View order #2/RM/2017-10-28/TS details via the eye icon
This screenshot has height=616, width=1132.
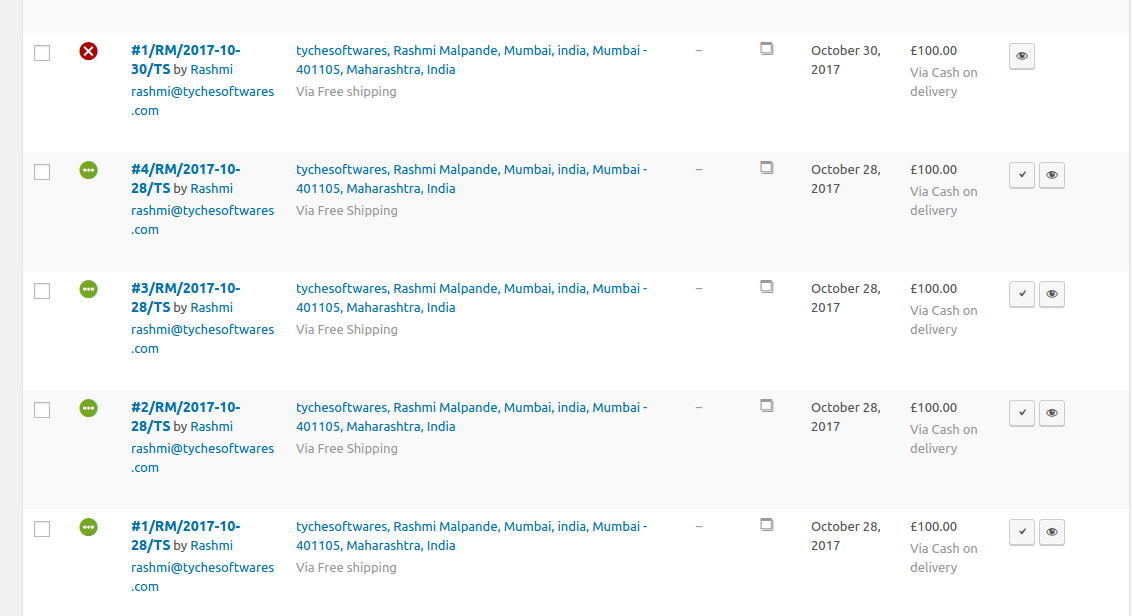1051,413
